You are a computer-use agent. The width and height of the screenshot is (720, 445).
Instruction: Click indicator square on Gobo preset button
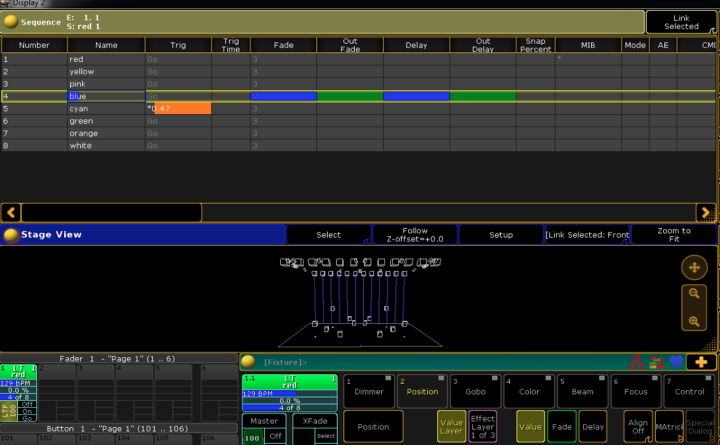click(495, 378)
